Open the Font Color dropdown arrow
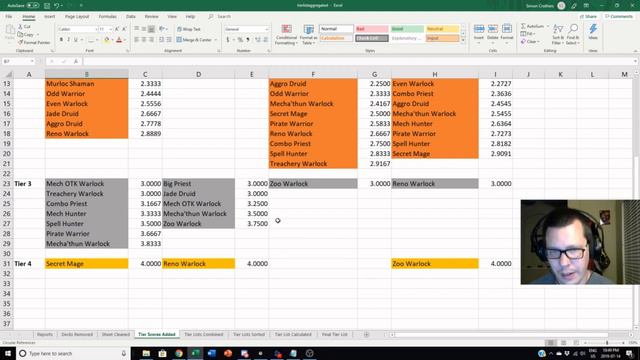This screenshot has height=360, width=640. point(124,40)
